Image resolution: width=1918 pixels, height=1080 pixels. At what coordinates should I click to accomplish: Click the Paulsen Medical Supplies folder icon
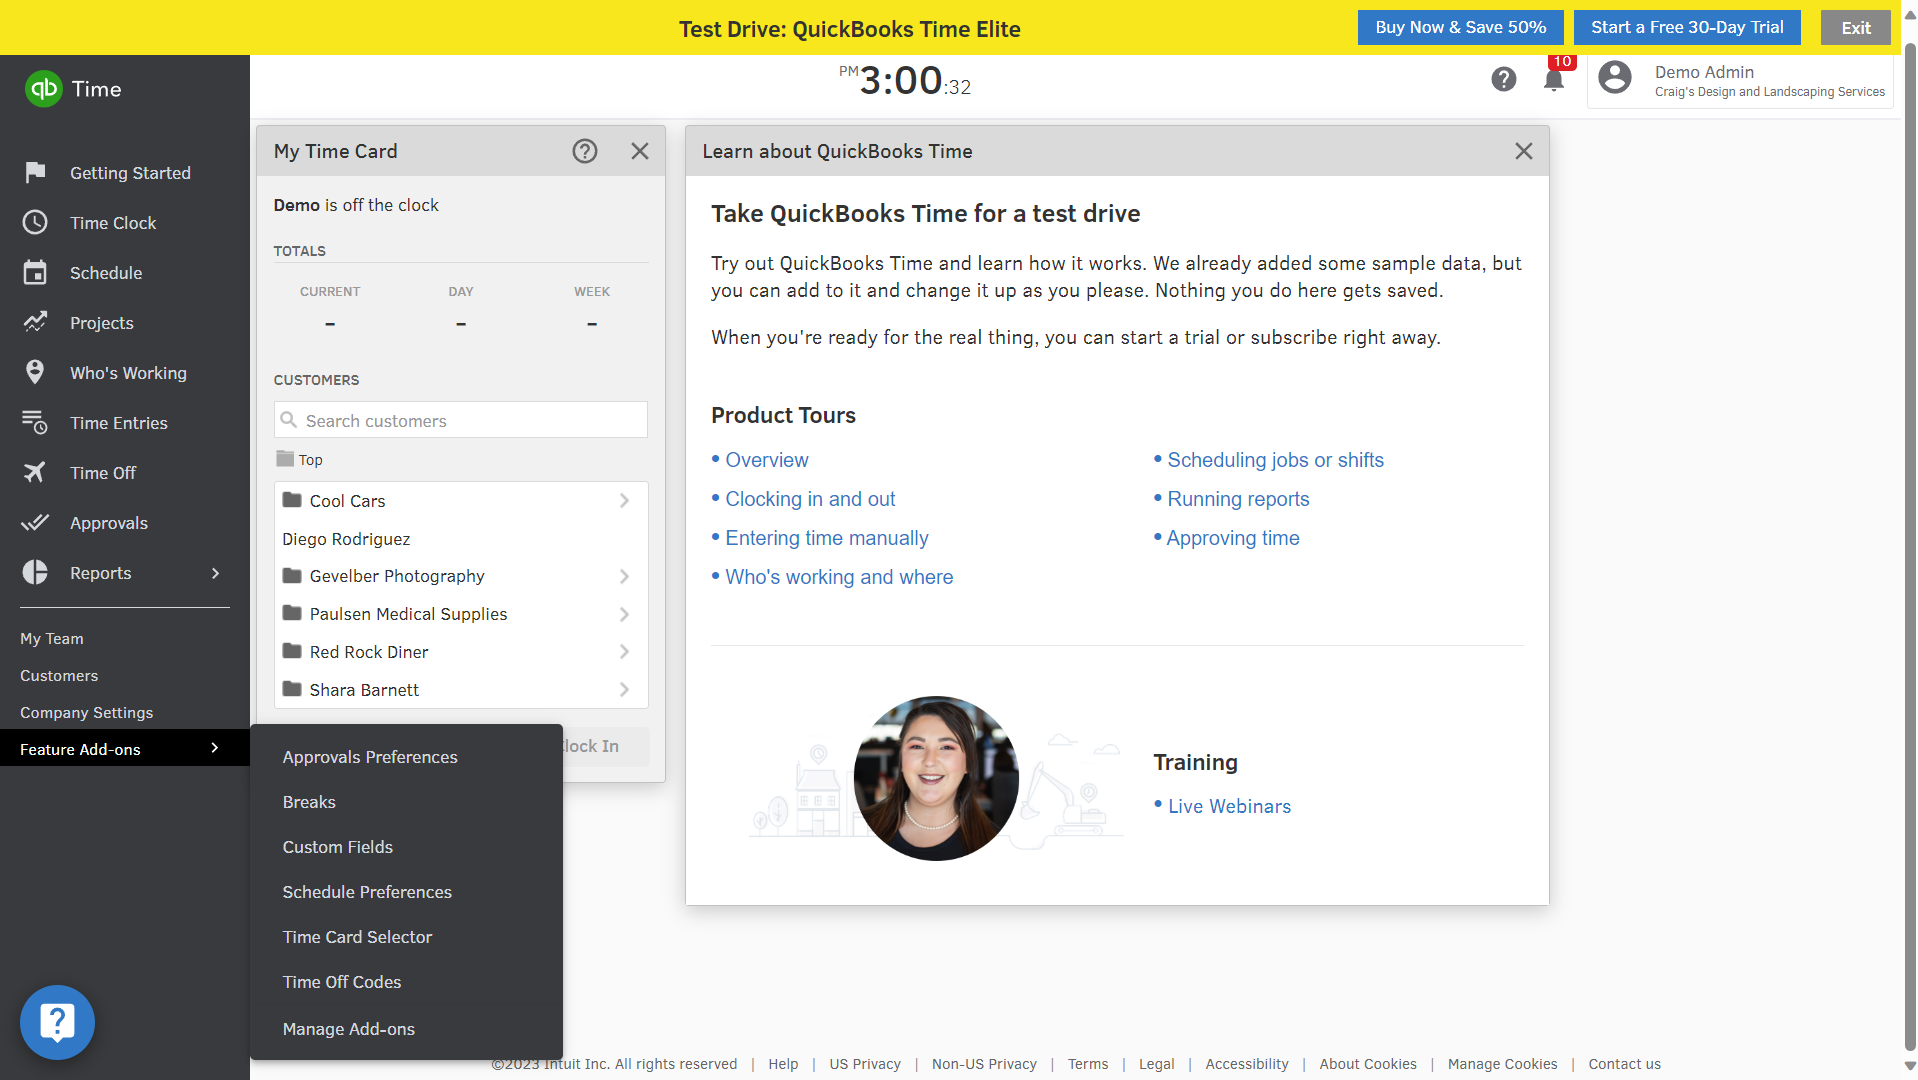pyautogui.click(x=292, y=613)
